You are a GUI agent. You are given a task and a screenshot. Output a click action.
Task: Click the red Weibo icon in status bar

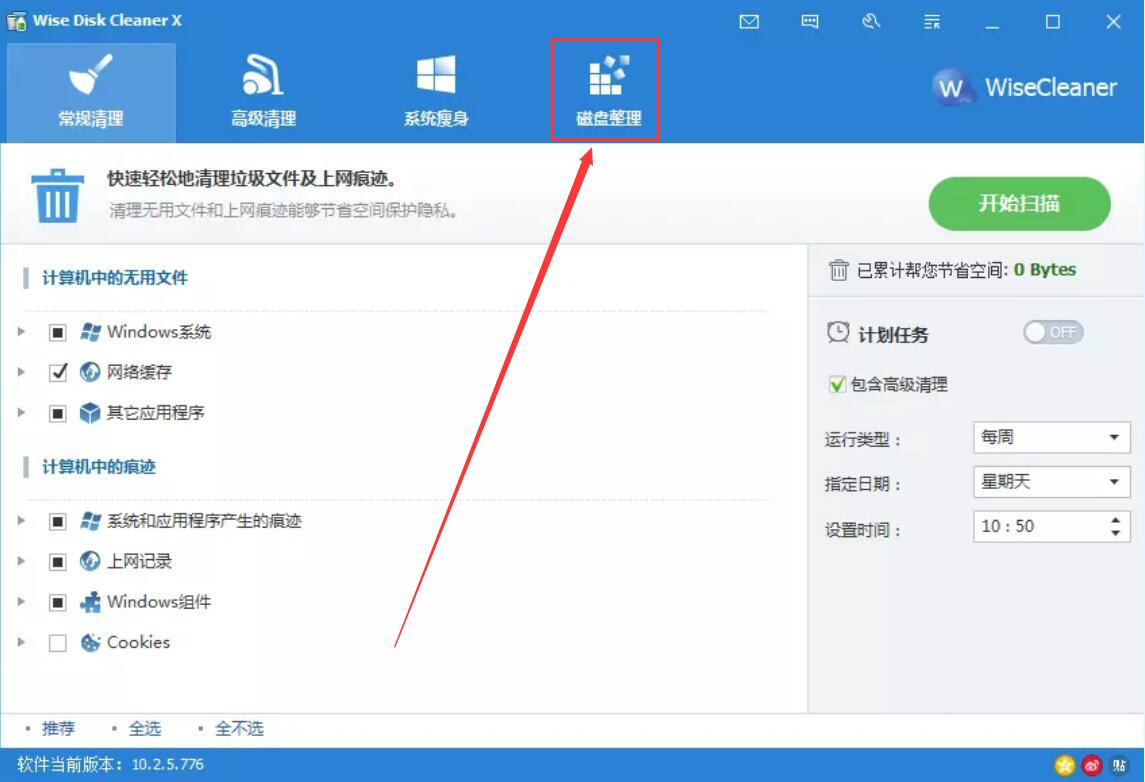point(1092,765)
